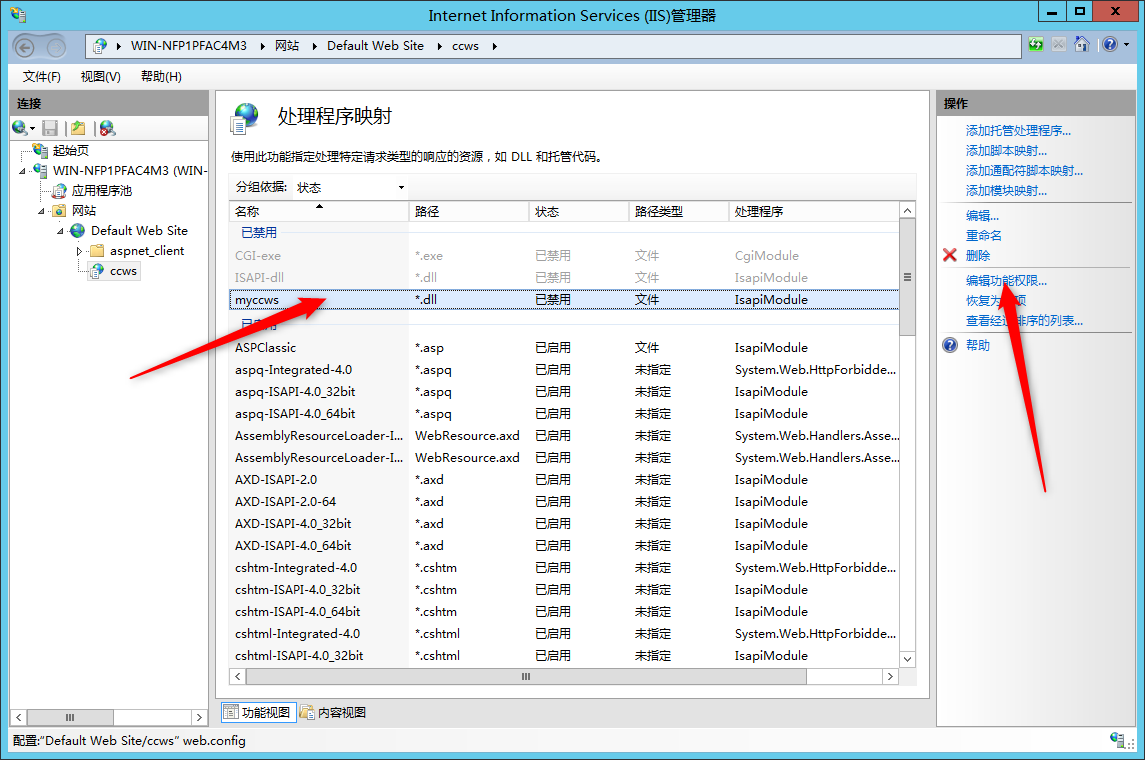Viewport: 1145px width, 760px height.
Task: Switch to the 内容视图 tab
Action: [x=332, y=713]
